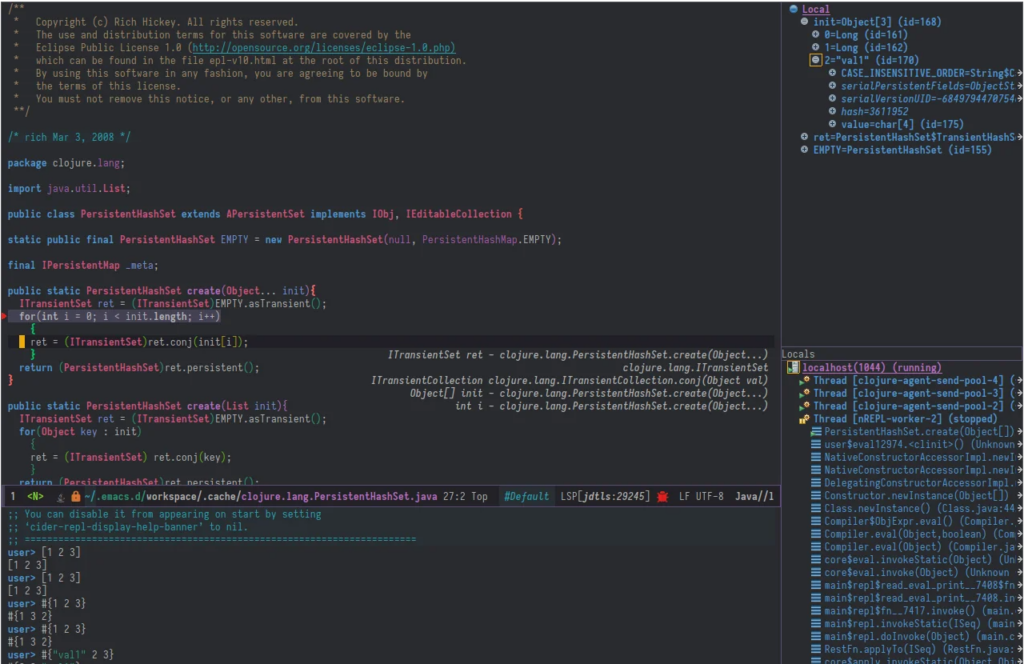This screenshot has width=1024, height=664.
Task: Click the stack frame icon for PersistentHashSet.create
Action: pos(818,431)
